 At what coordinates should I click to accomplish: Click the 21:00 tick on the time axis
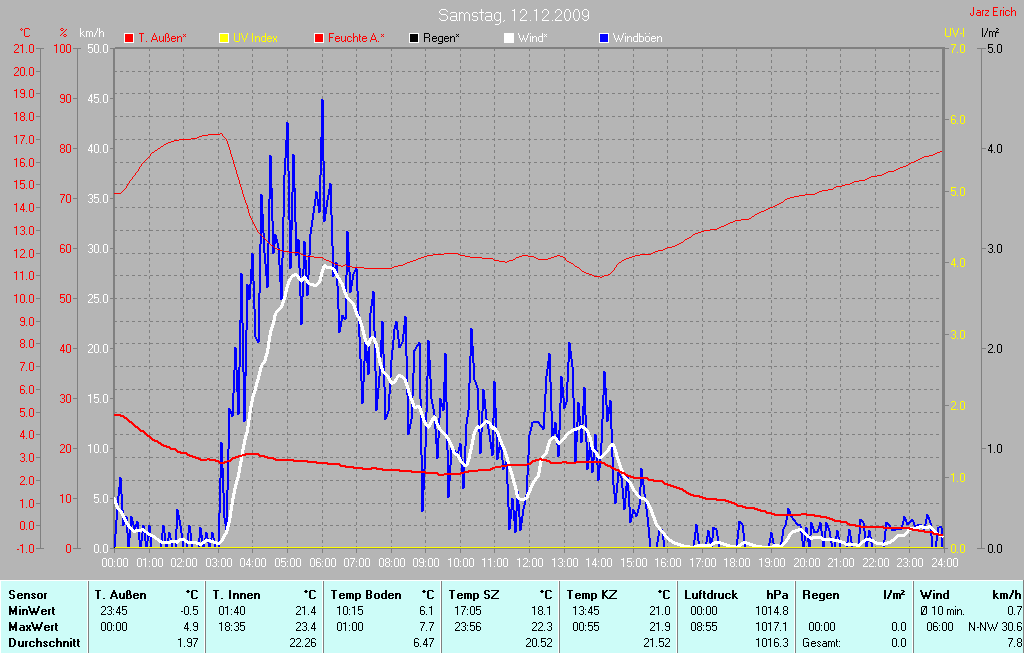tap(840, 563)
